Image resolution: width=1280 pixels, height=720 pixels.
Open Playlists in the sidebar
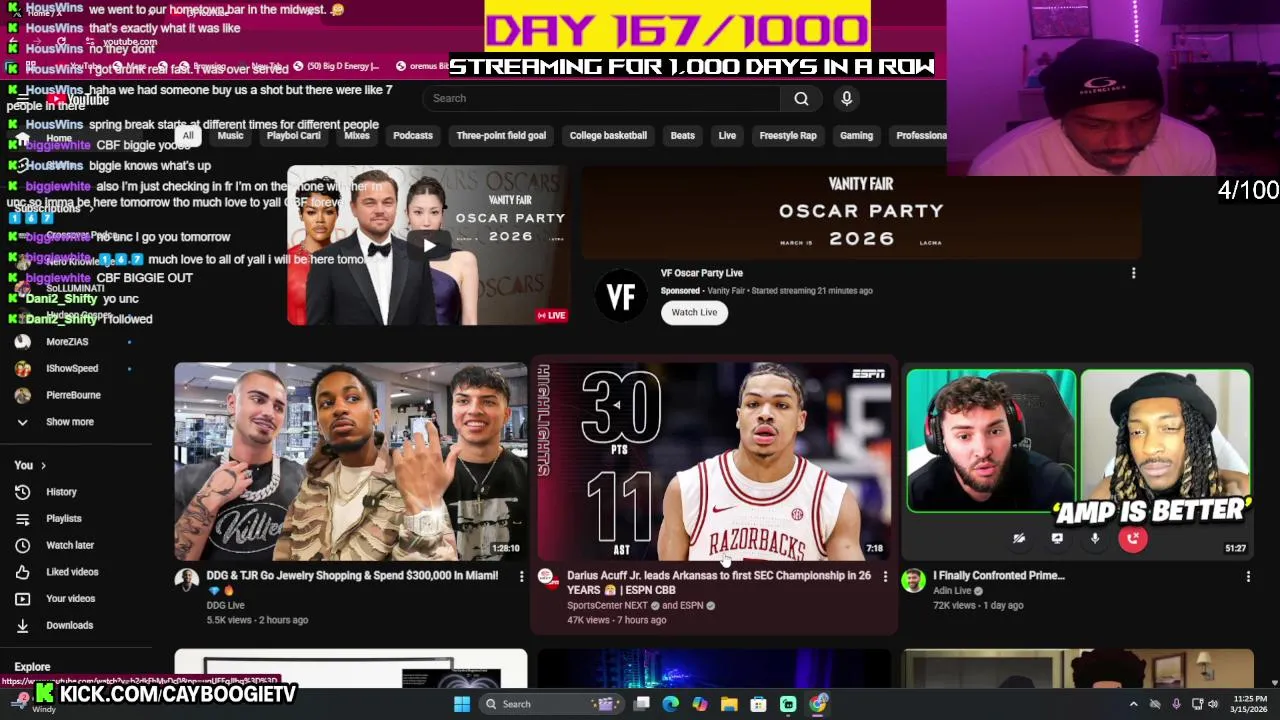63,518
